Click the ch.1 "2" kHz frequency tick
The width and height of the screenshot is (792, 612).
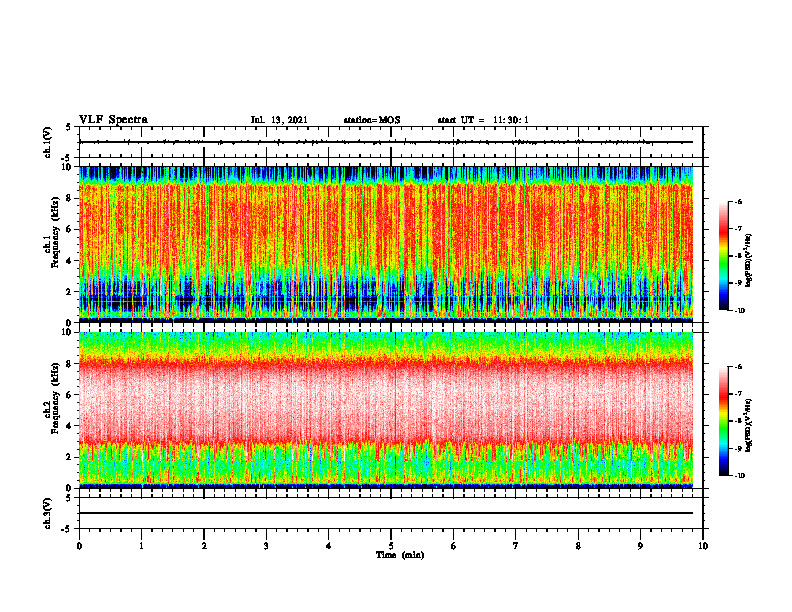click(70, 292)
